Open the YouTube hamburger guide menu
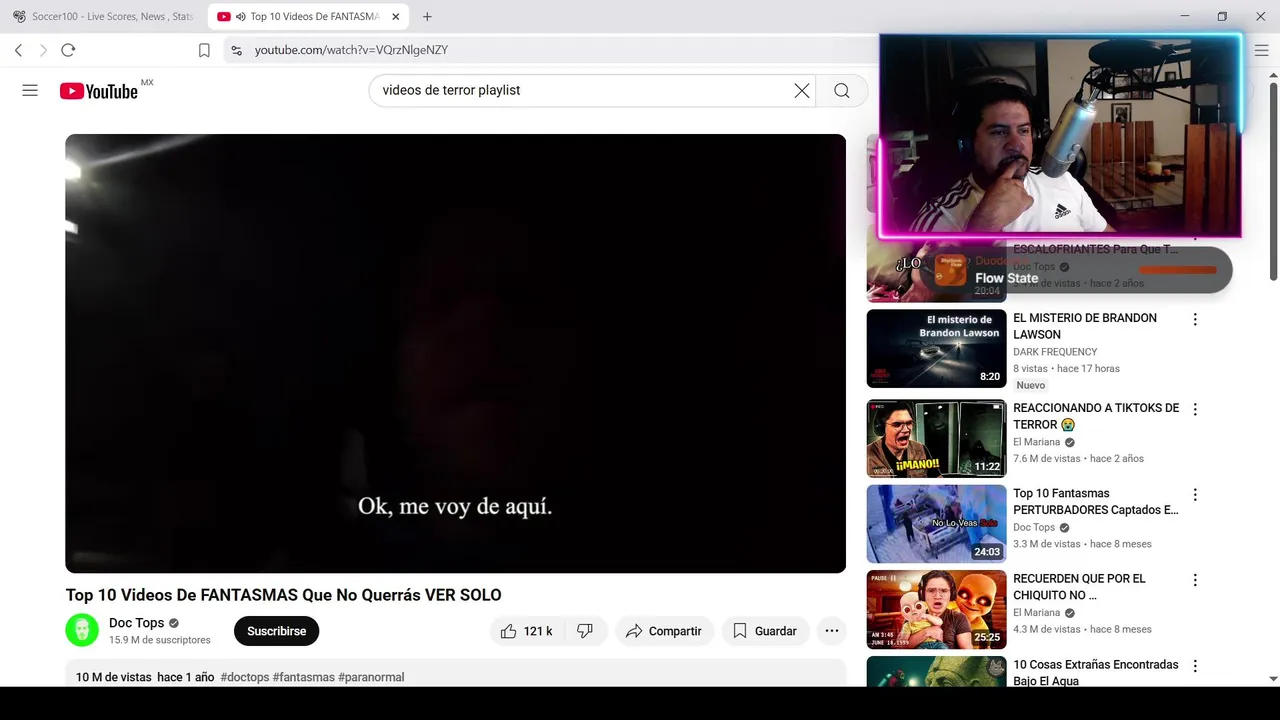The height and width of the screenshot is (720, 1280). pos(30,90)
